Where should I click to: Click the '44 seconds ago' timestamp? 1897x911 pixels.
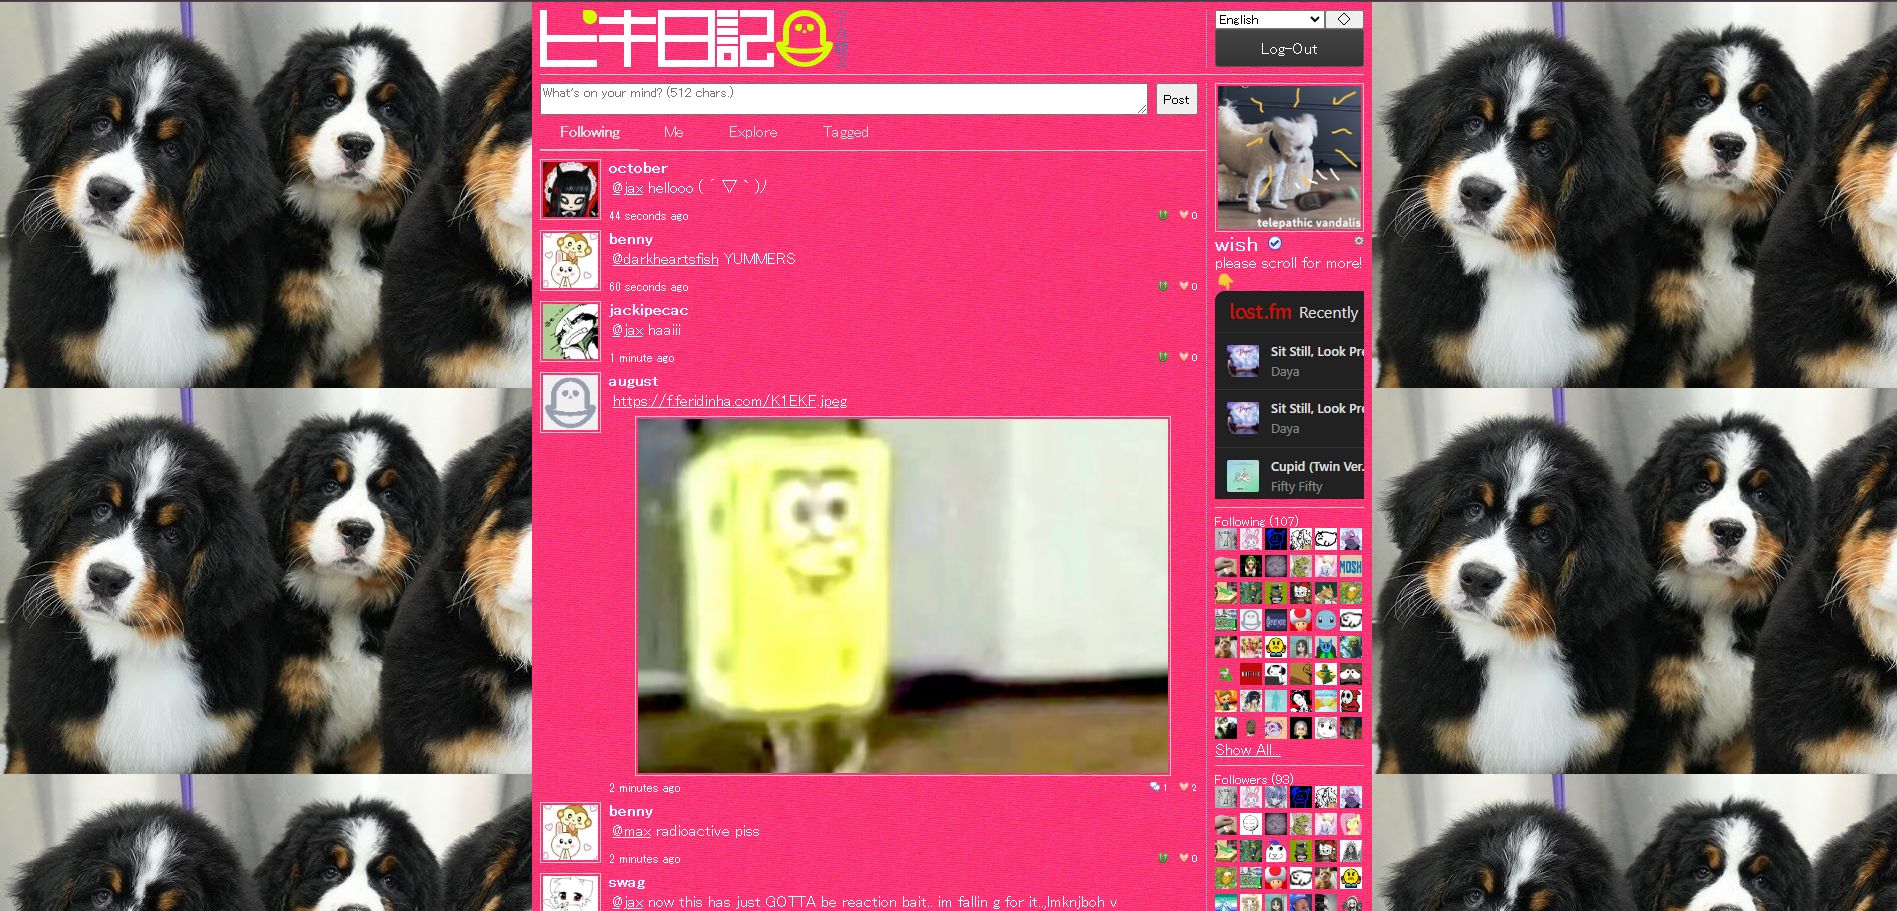point(648,216)
